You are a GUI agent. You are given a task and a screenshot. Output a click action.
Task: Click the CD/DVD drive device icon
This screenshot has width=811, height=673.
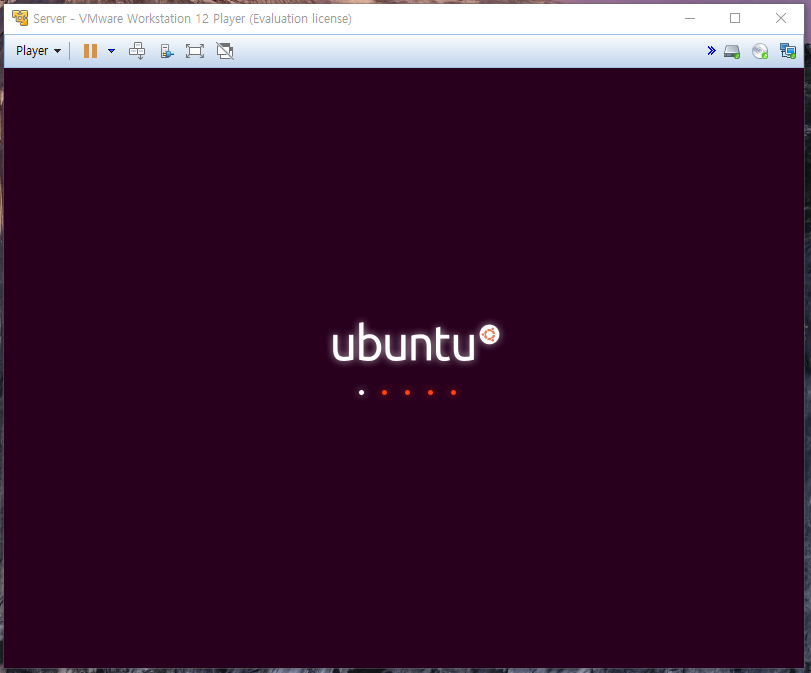[760, 51]
